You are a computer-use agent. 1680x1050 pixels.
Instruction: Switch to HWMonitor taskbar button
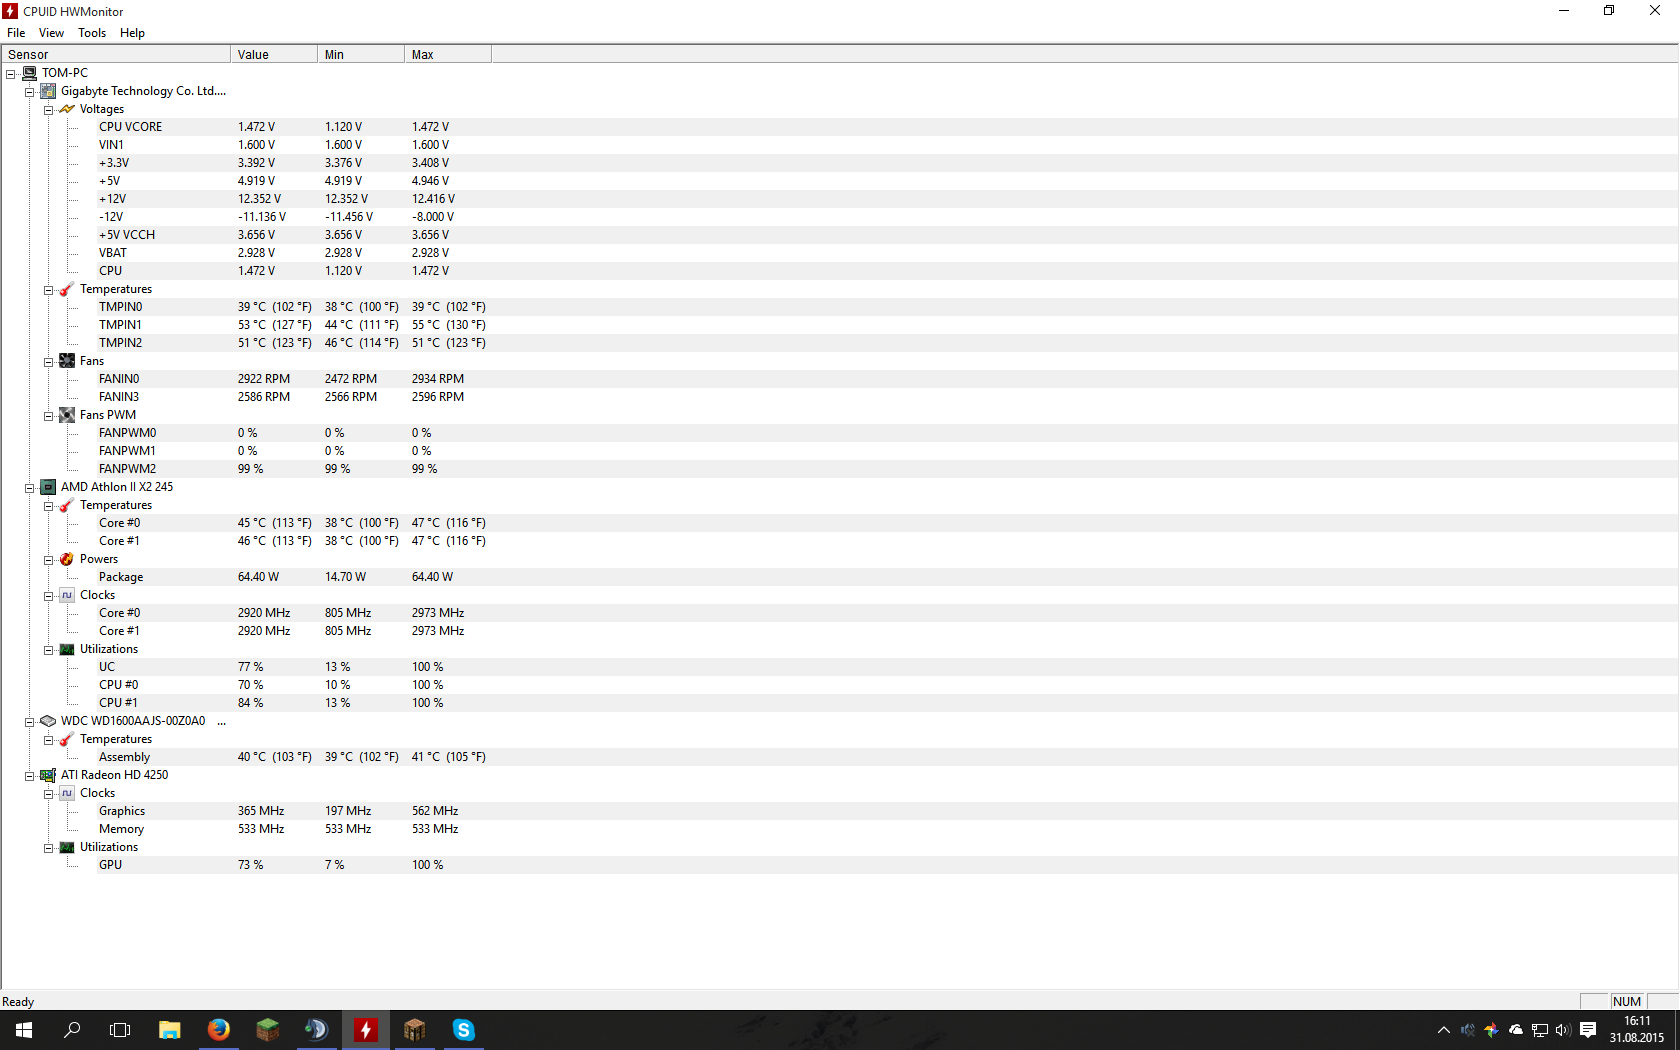point(365,1030)
